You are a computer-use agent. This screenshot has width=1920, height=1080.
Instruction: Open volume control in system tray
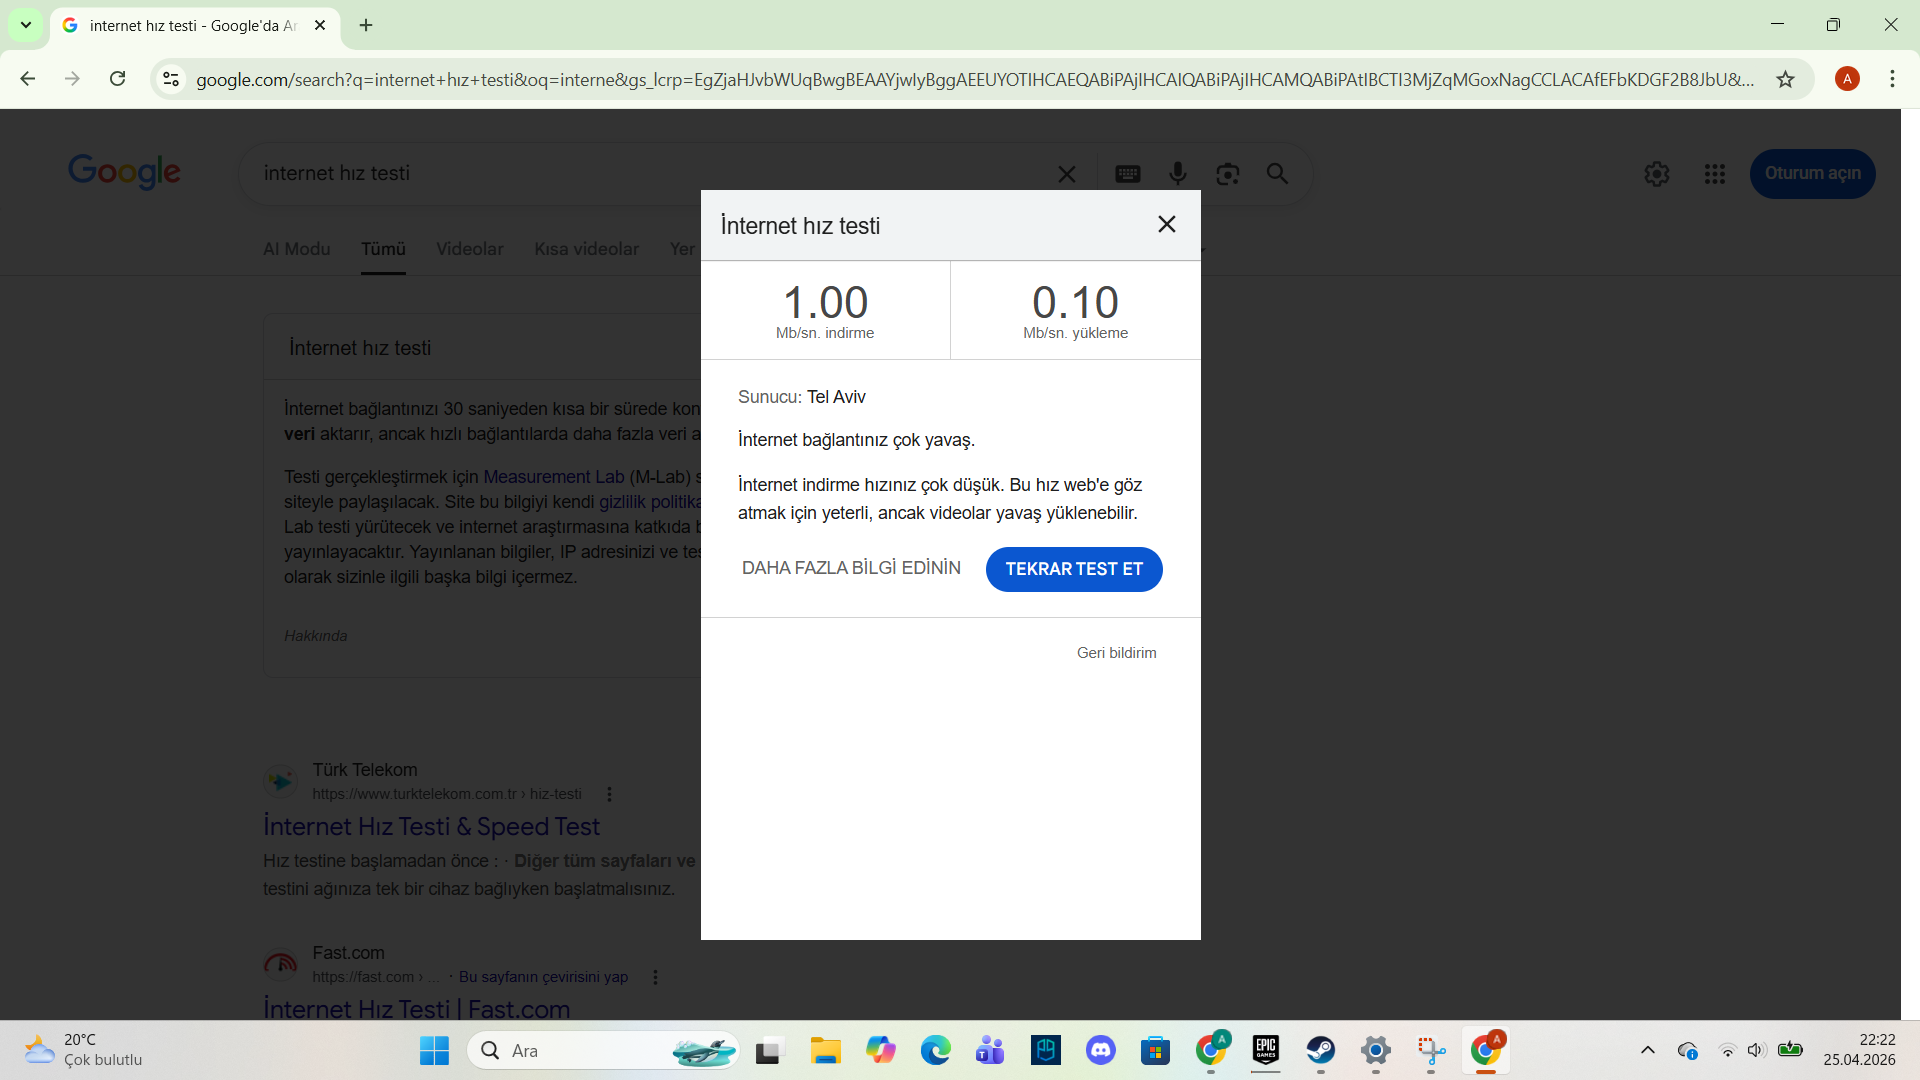[x=1756, y=1051]
